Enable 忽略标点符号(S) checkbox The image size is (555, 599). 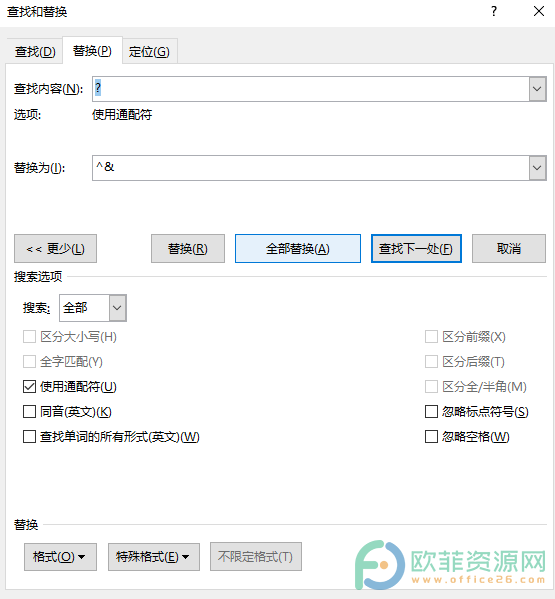tap(431, 412)
